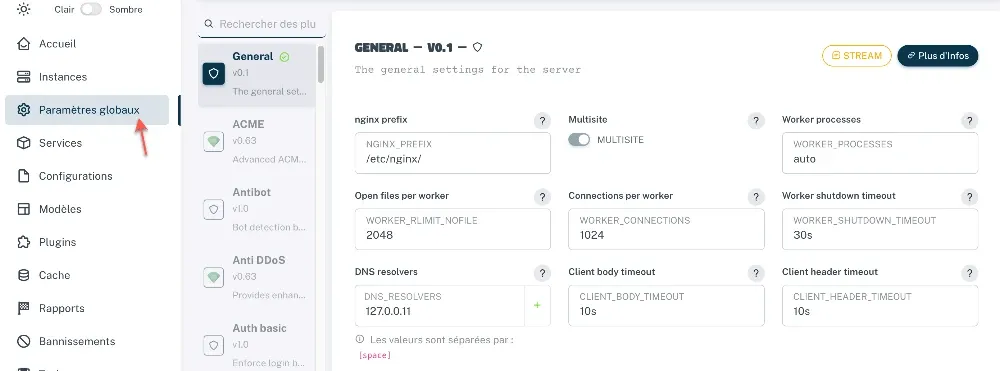
Task: Click the plugin list scrollbar
Action: coord(321,64)
